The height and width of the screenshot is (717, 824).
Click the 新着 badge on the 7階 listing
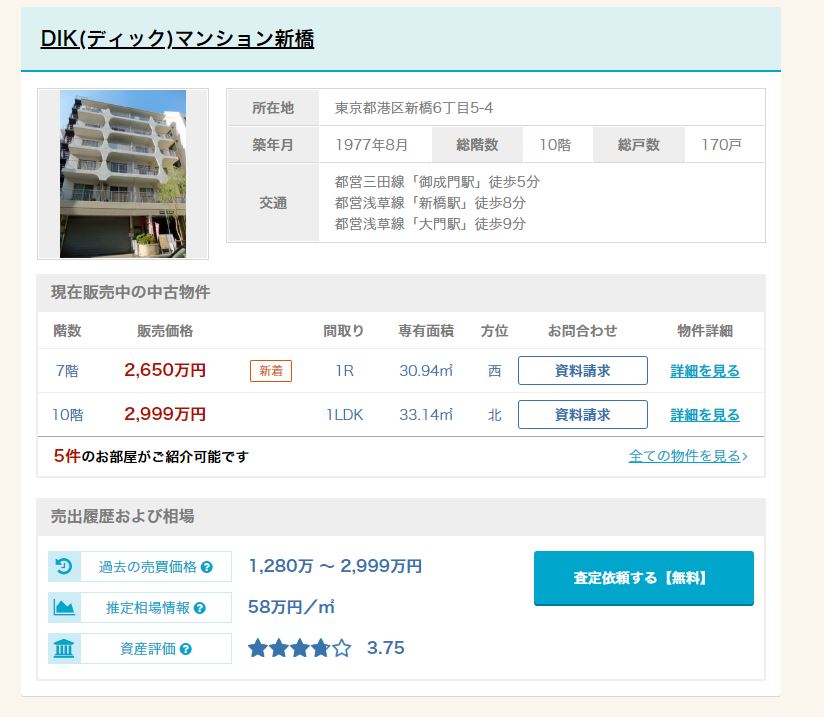(x=271, y=371)
